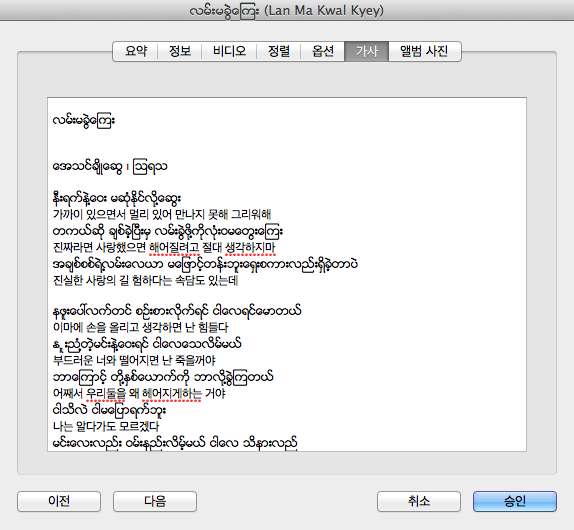
Task: Click the line '진짜라면 사랑했으면 헤어질려고 절대 생각하지마'
Action: [164, 247]
